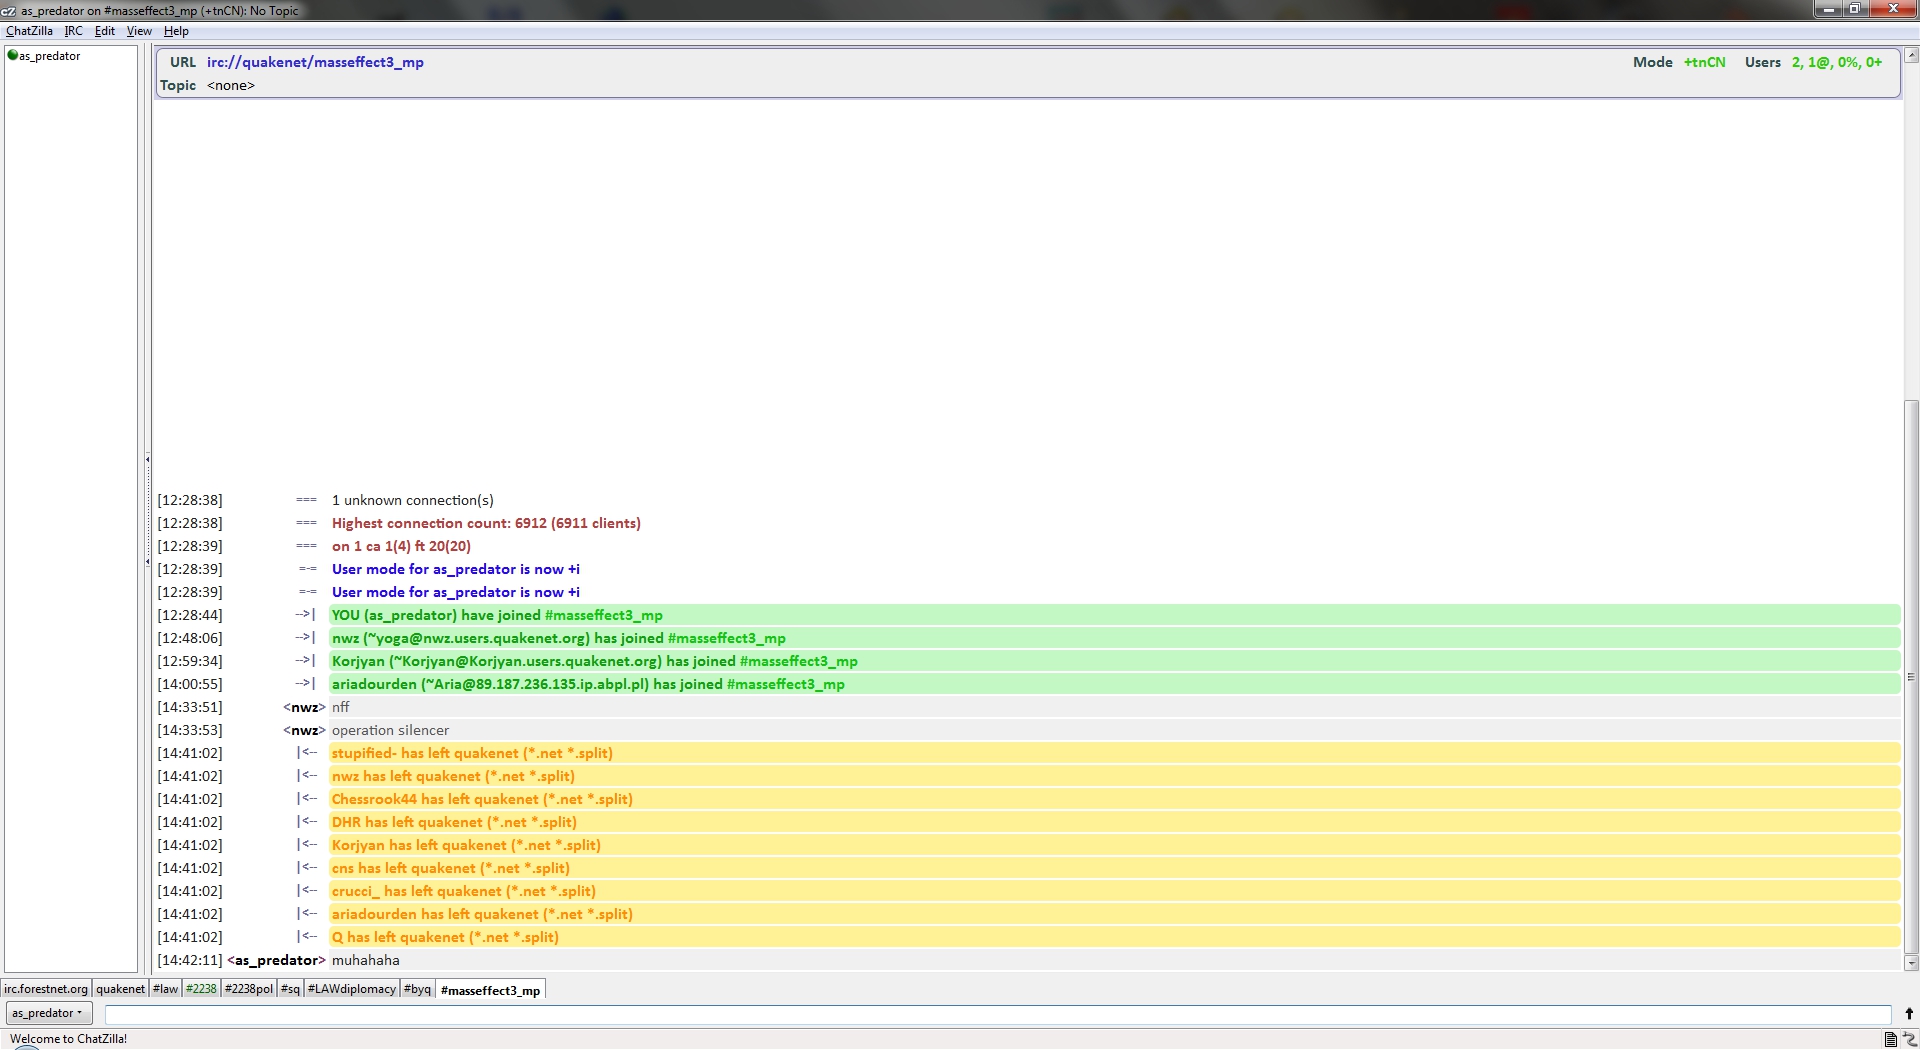Image resolution: width=1920 pixels, height=1050 pixels.
Task: Click the ChatZilla icon in the title bar
Action: [x=8, y=10]
